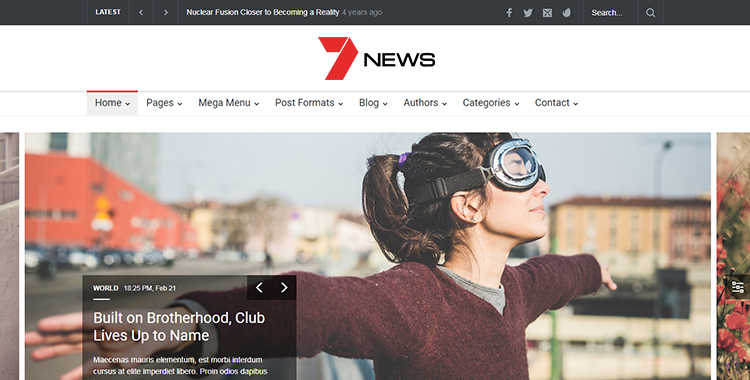
Task: Click the LATEST ticker label
Action: [x=108, y=12]
